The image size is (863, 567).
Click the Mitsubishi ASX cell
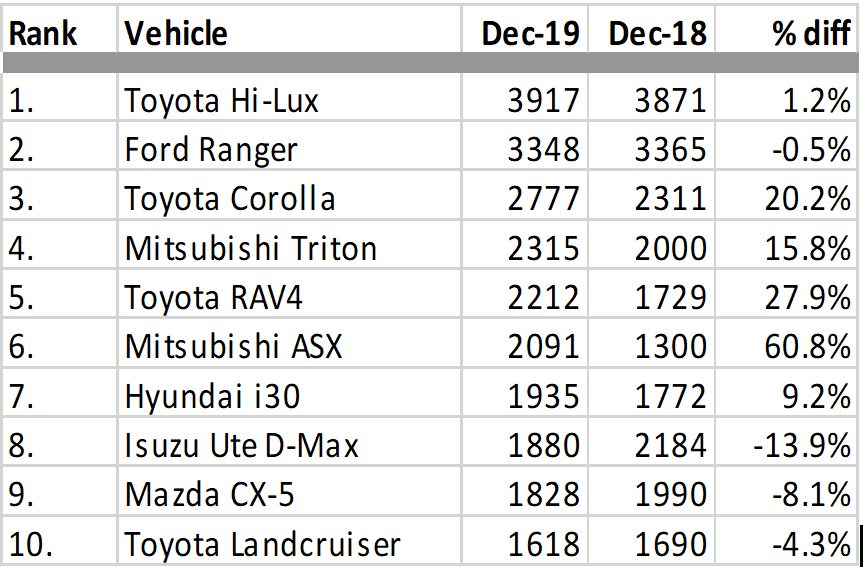[233, 346]
